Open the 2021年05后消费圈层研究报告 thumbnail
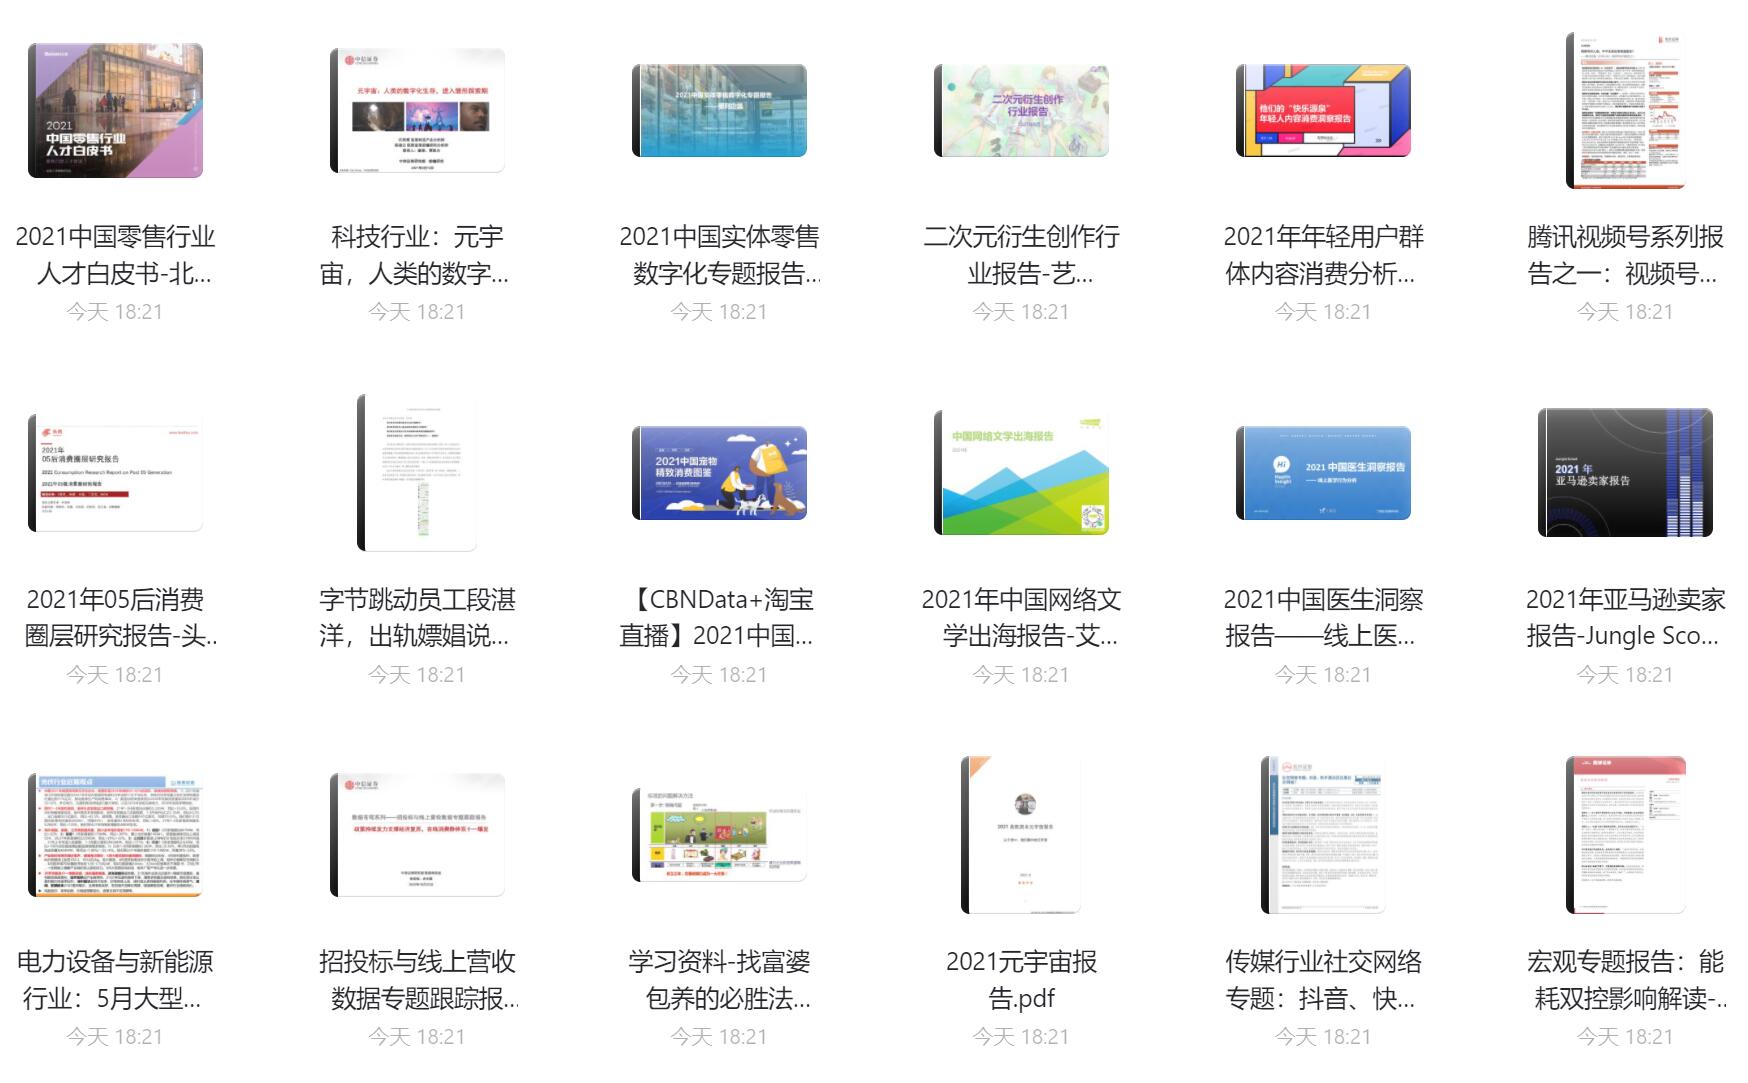Screen dimensions: 1748x1083 point(115,473)
